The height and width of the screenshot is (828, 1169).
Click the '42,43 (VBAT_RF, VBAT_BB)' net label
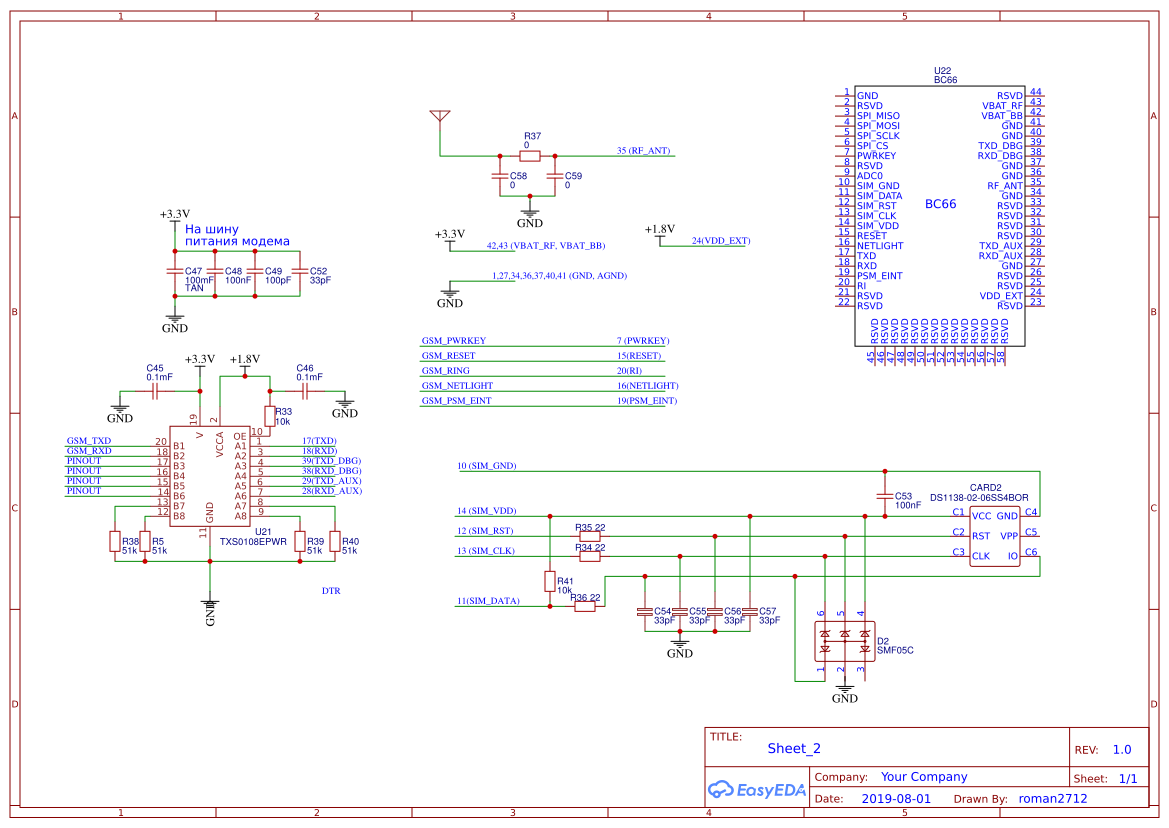tap(546, 245)
